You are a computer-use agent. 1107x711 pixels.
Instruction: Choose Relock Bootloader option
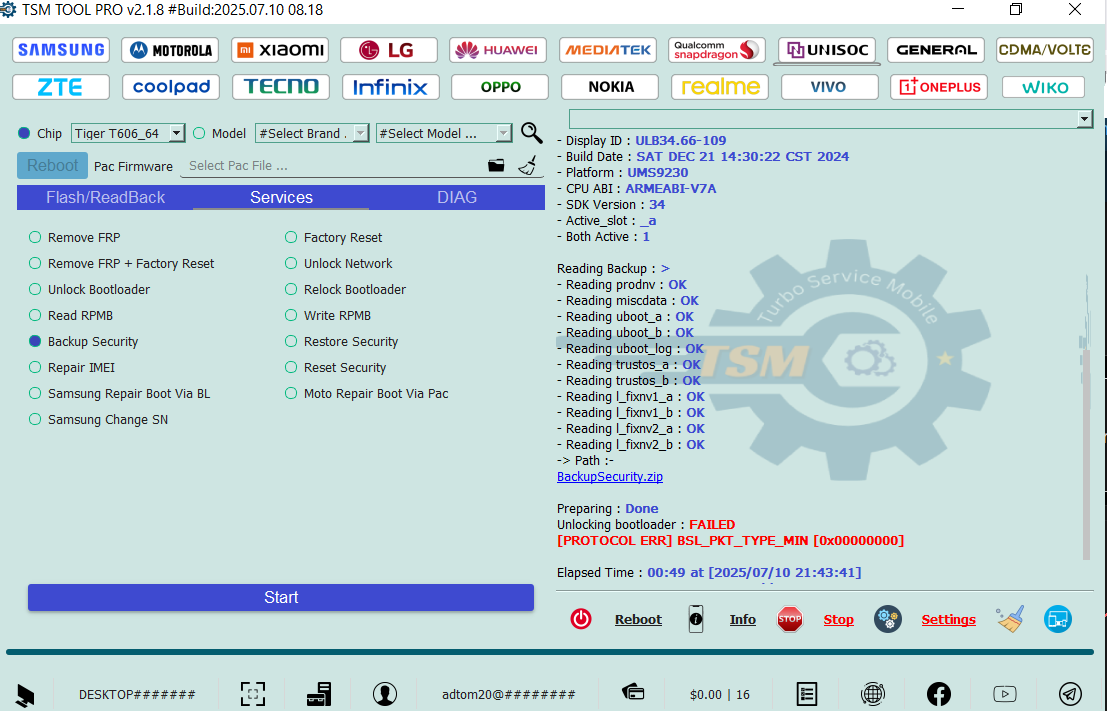(345, 289)
